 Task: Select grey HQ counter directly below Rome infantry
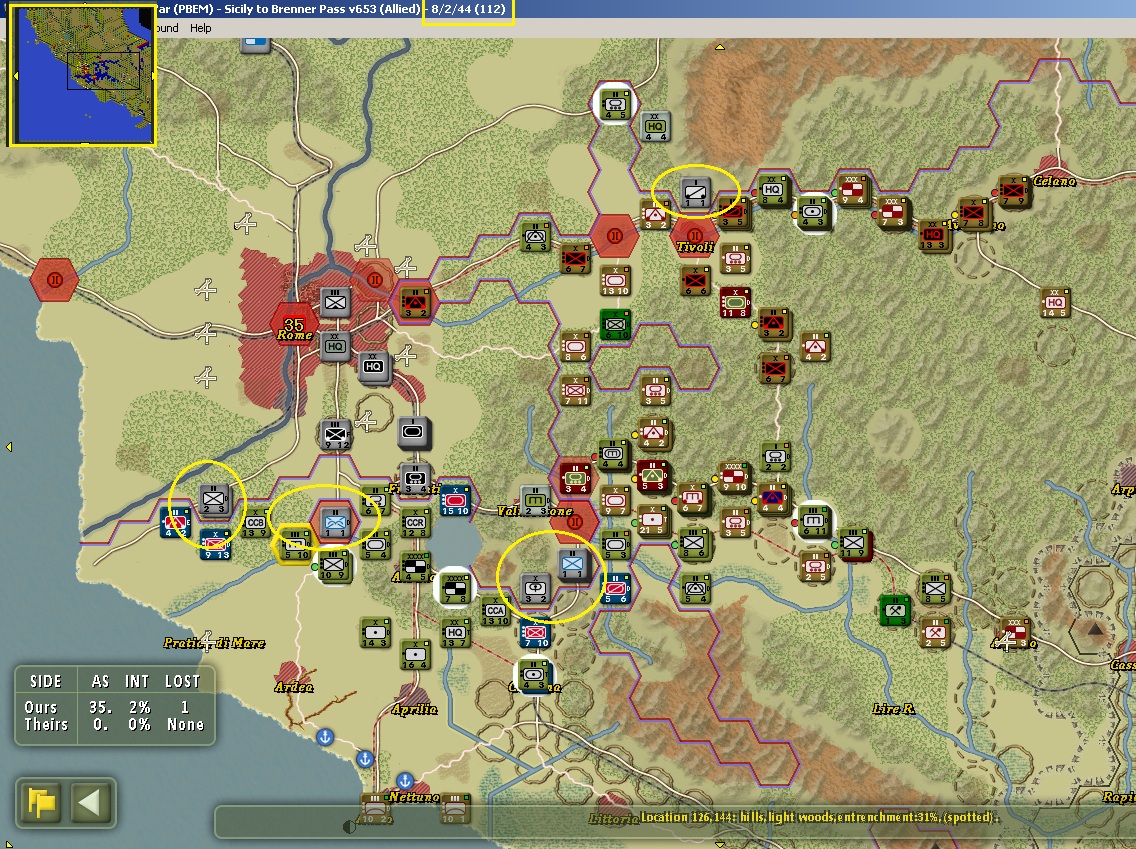click(x=335, y=347)
